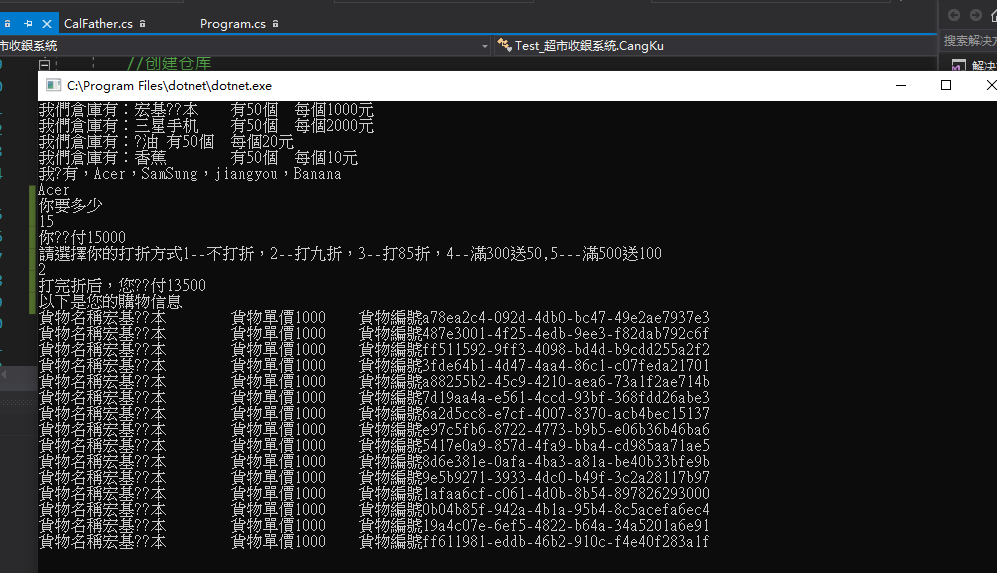Click the Solution Explorer back arrow
Image resolution: width=997 pixels, height=573 pixels.
tap(954, 15)
